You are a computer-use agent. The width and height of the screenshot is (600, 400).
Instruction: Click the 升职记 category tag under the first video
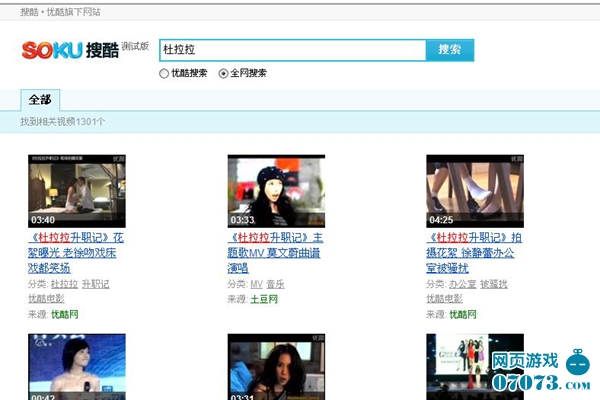tap(96, 284)
